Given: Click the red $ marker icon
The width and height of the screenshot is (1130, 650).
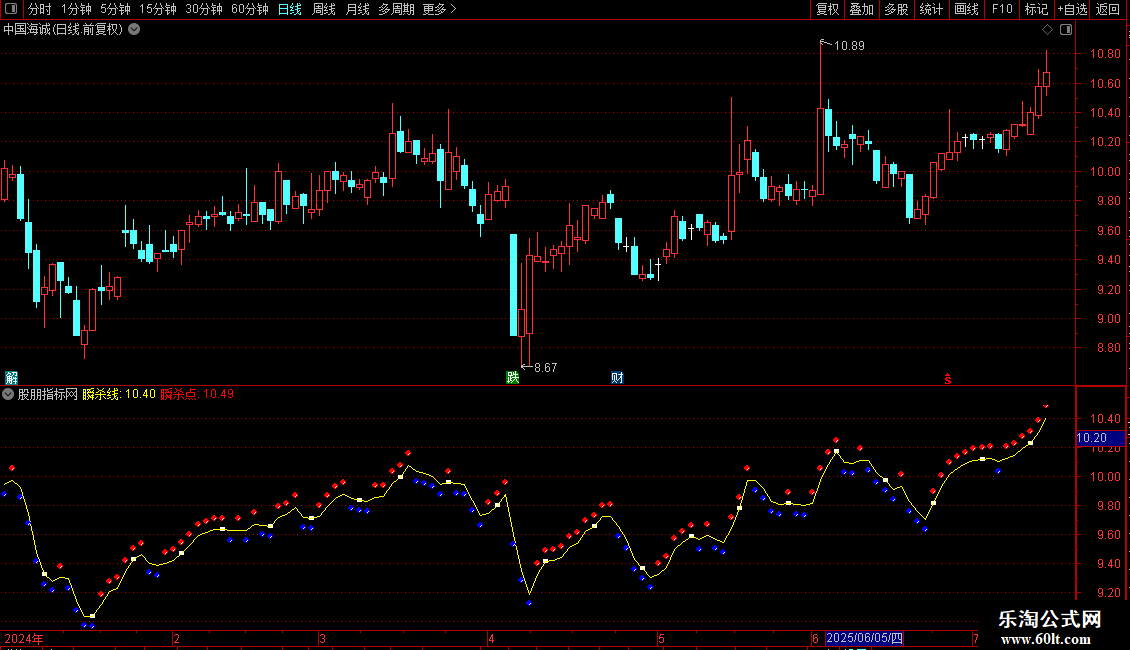Looking at the screenshot, I should point(948,379).
